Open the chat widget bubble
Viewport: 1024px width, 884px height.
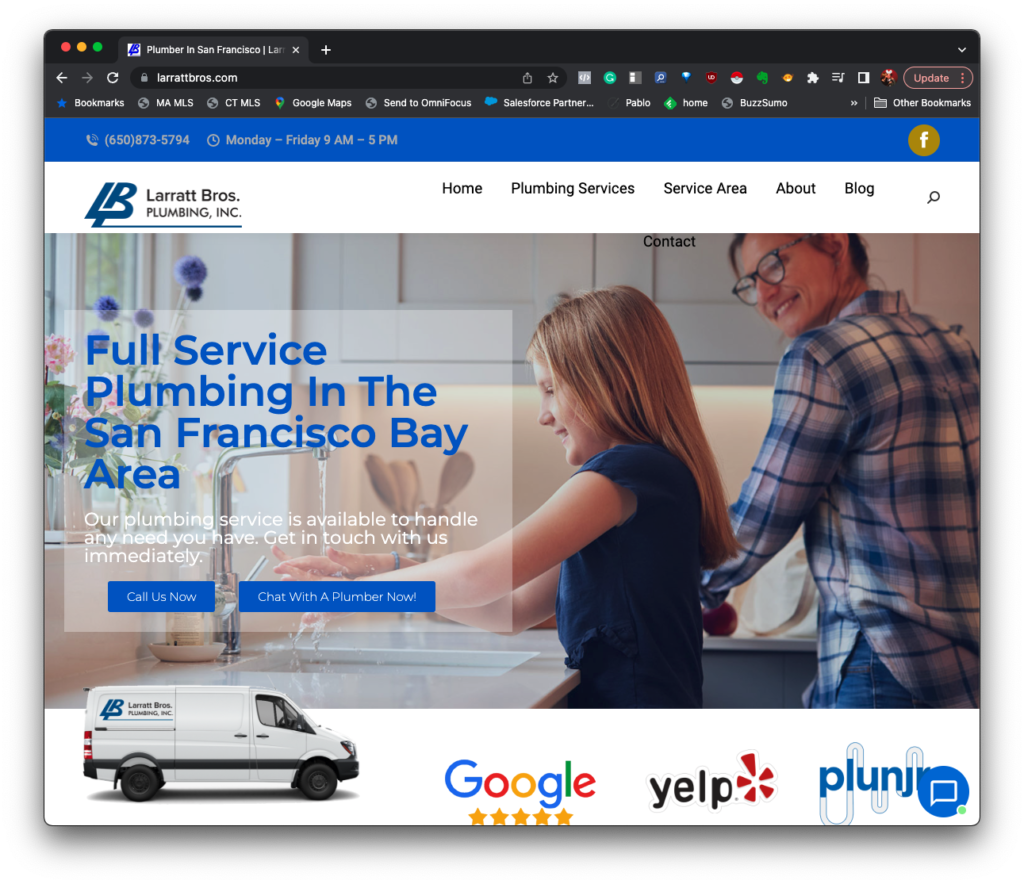tap(943, 792)
